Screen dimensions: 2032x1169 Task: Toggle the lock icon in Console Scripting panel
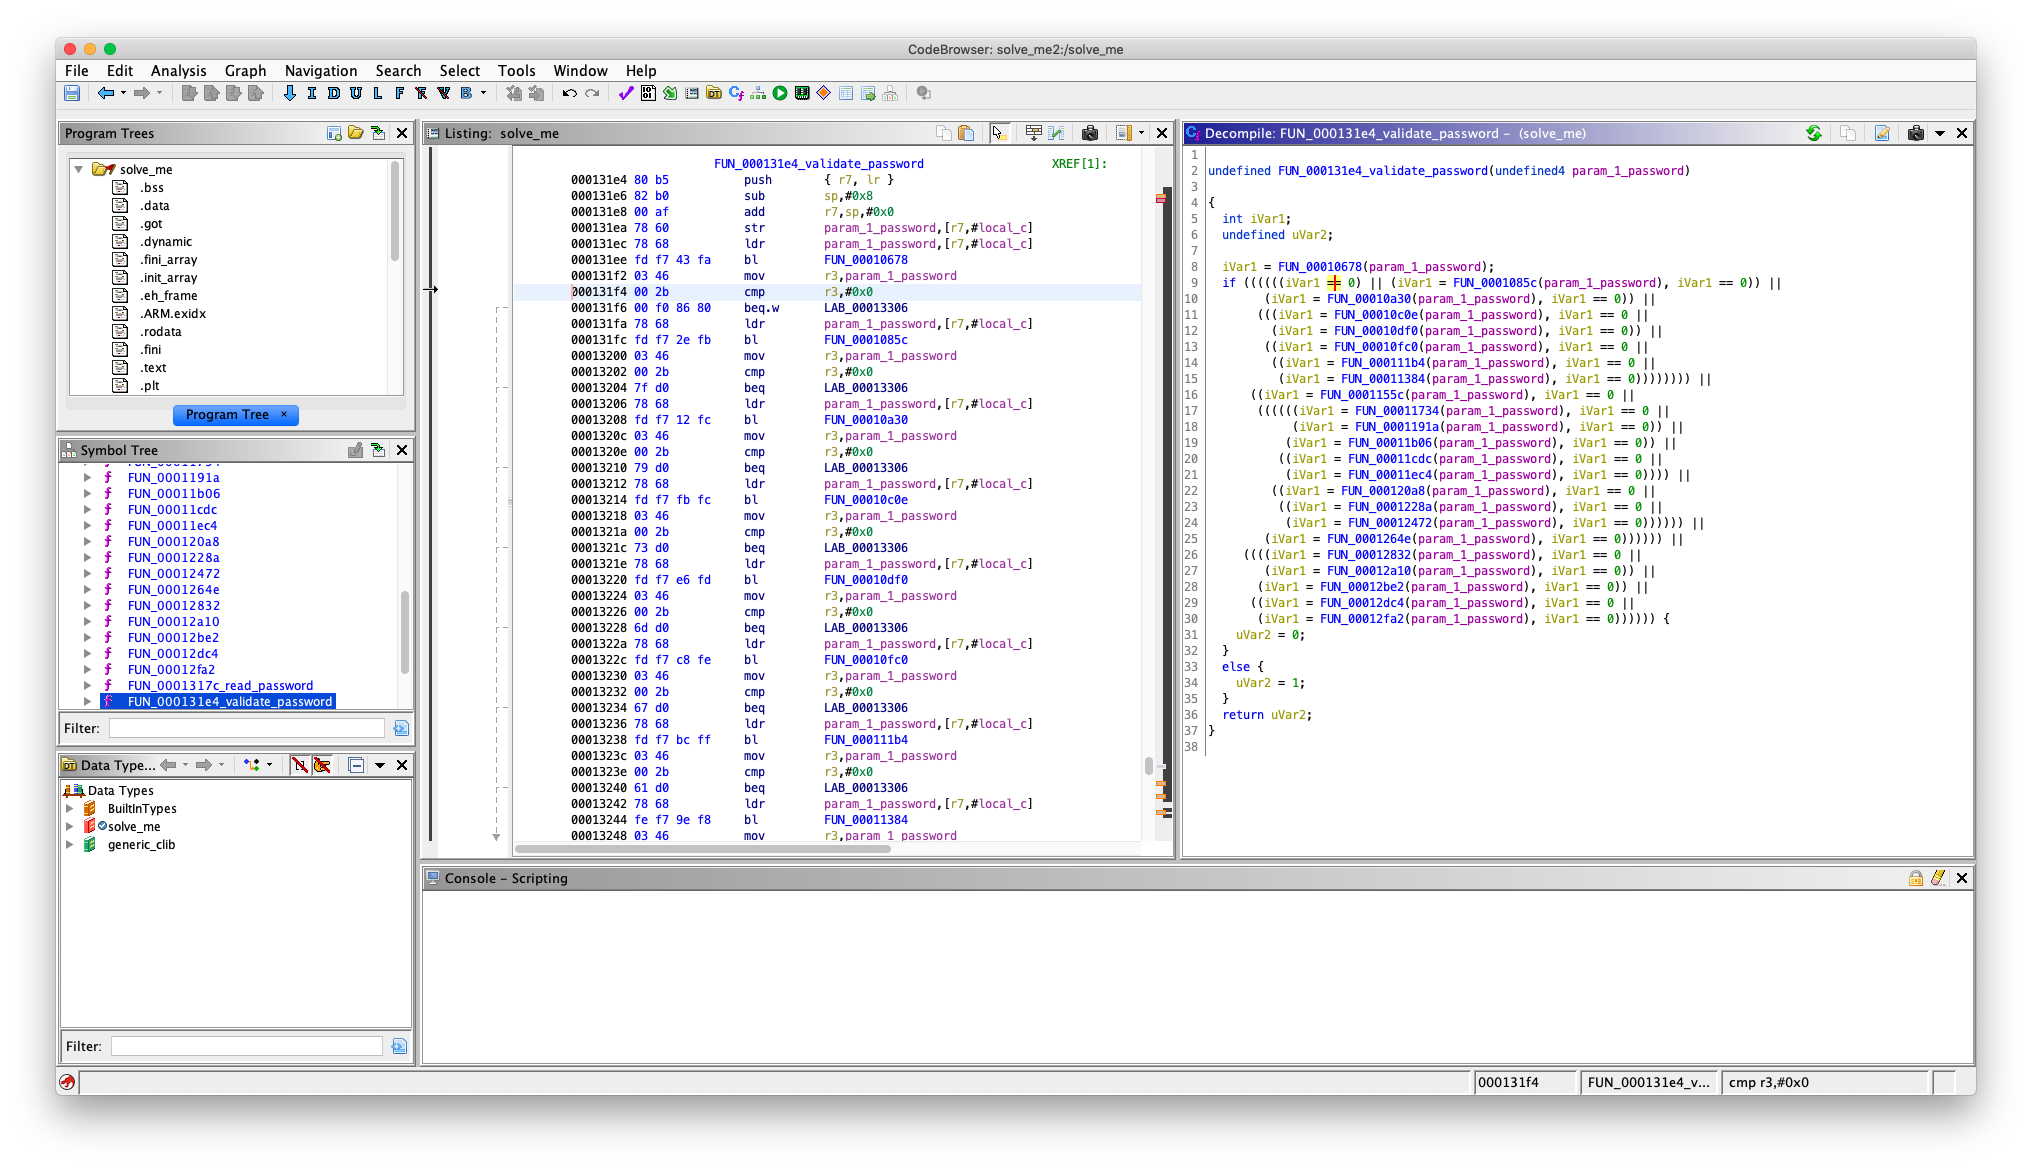(1916, 878)
